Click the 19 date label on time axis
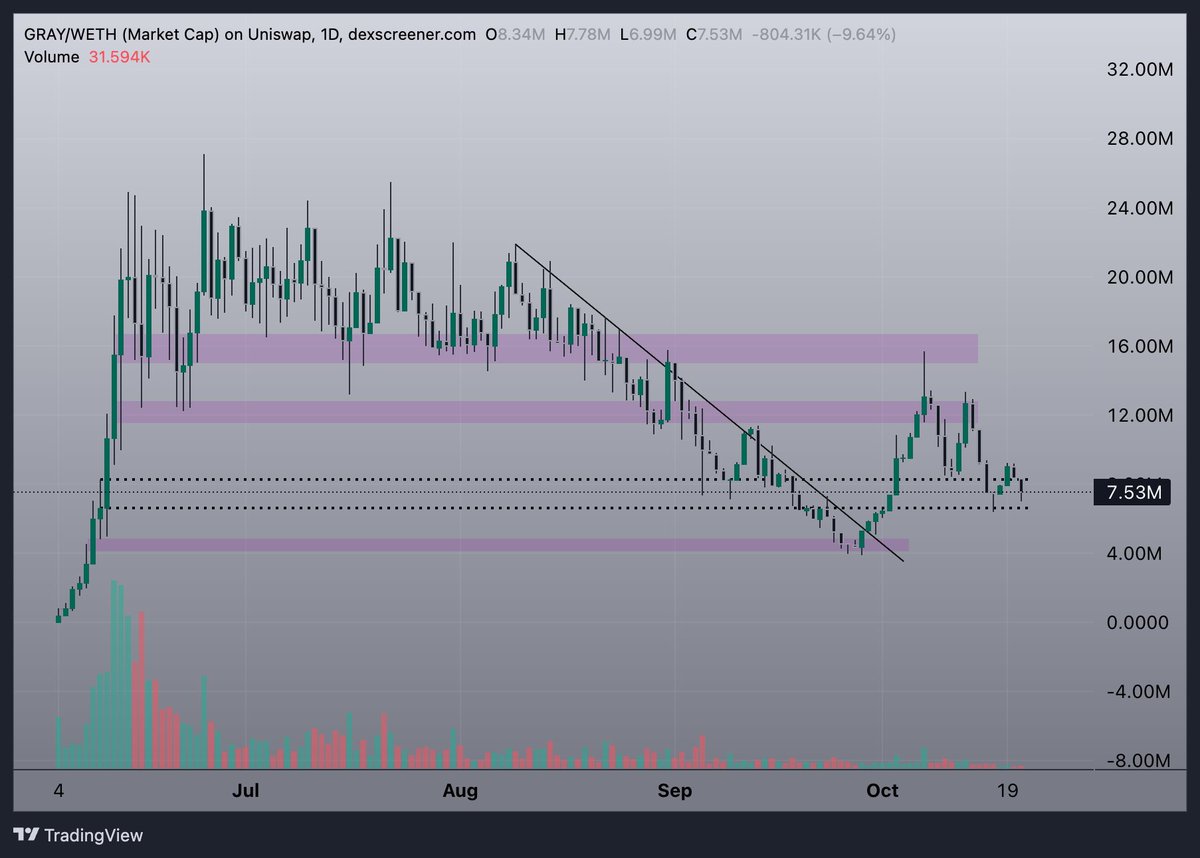 click(1008, 791)
